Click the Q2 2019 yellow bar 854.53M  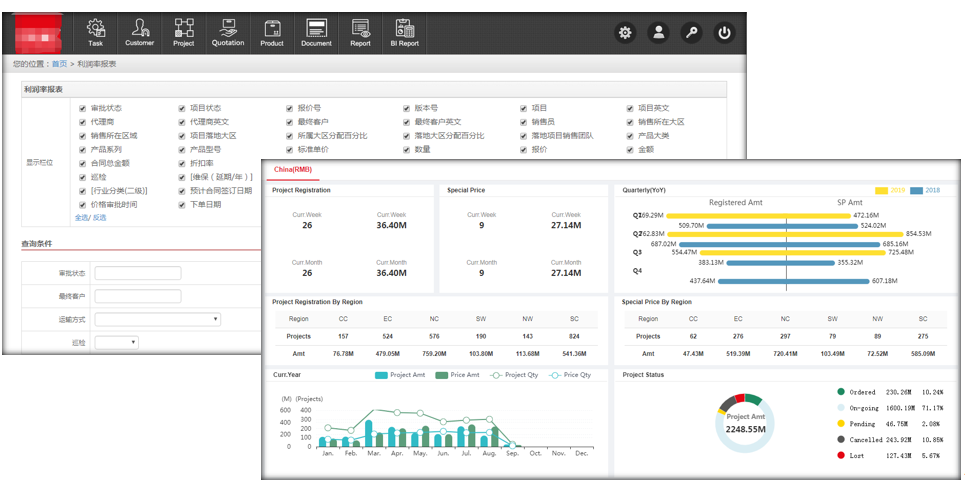846,234
